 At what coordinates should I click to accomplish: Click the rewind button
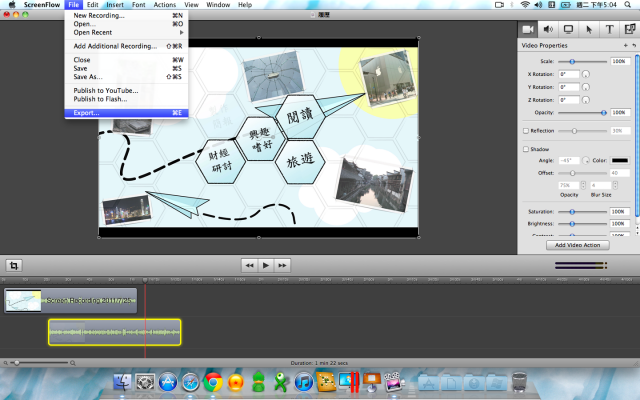249,266
